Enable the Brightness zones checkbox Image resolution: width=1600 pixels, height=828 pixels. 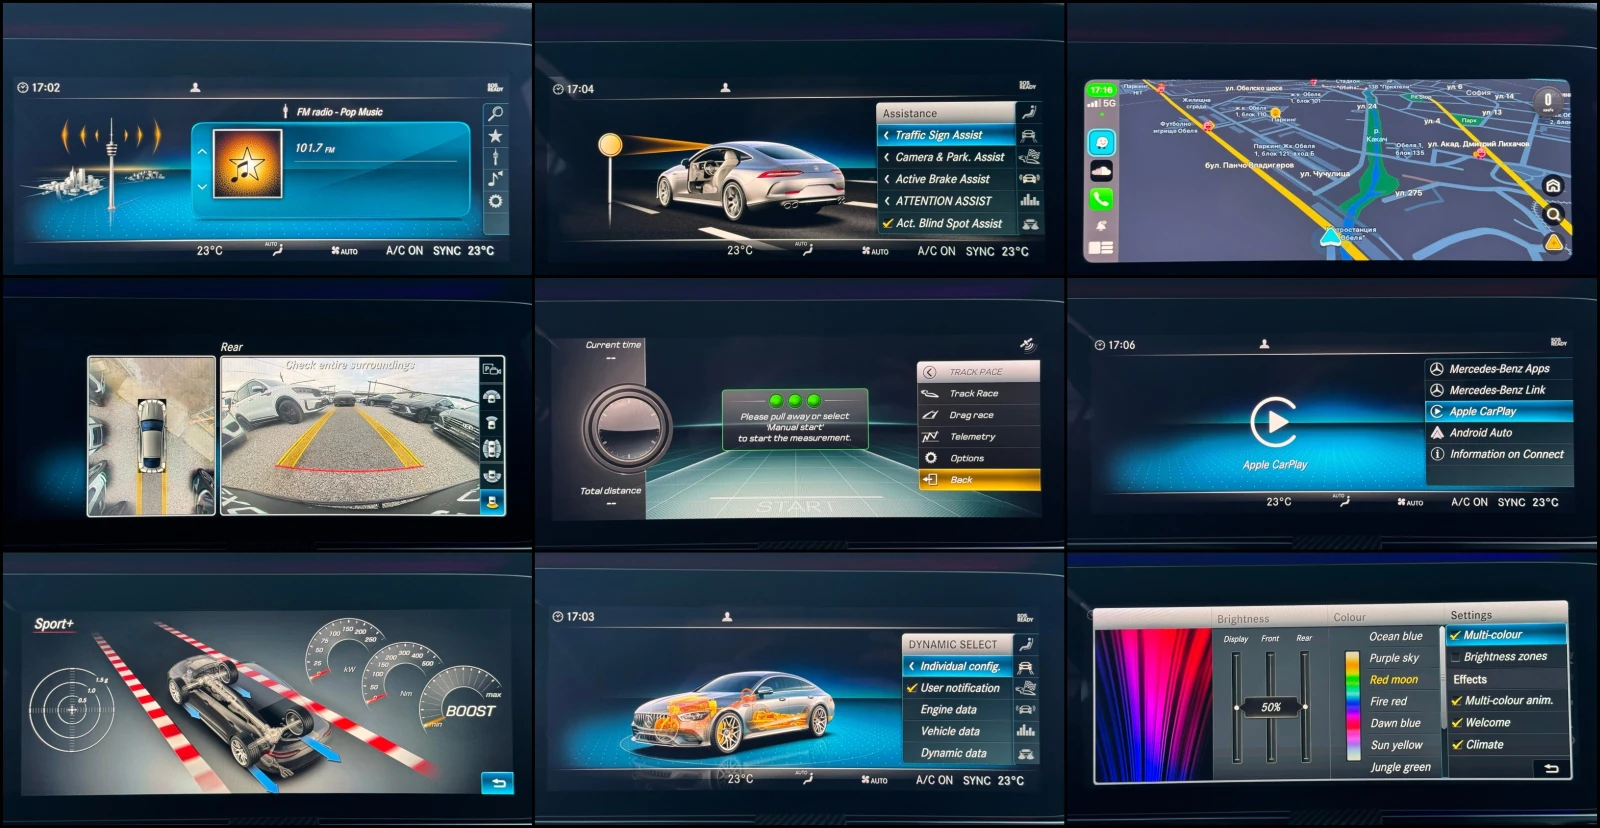pyautogui.click(x=1455, y=657)
